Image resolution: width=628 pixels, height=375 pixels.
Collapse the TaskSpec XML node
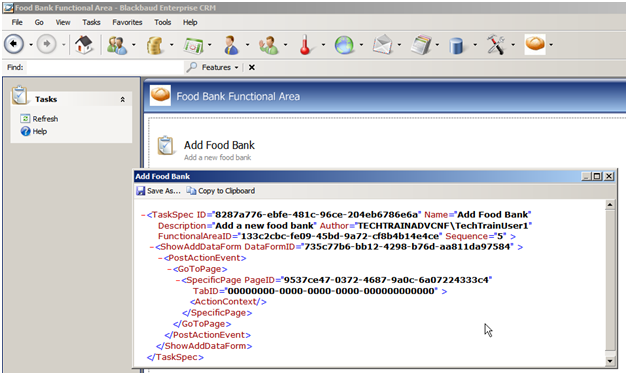(143, 215)
